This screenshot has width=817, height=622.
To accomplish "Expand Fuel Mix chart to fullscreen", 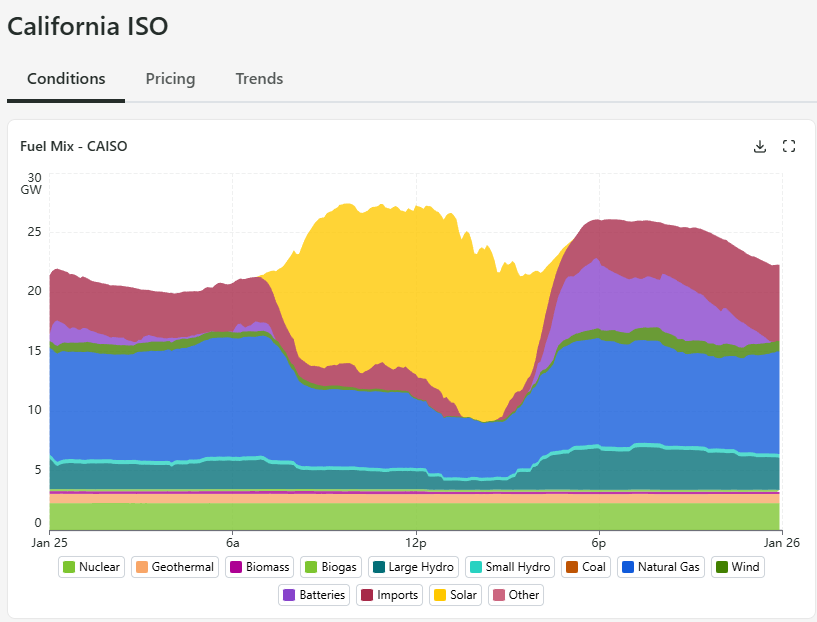I will point(789,147).
